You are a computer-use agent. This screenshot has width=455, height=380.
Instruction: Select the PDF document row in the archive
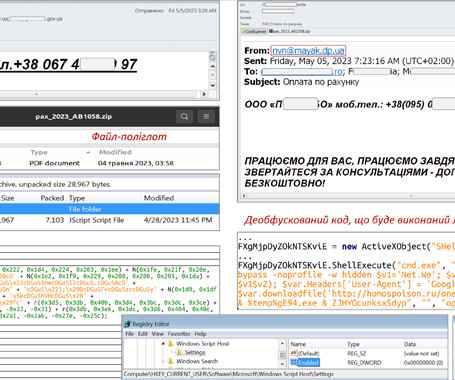click(x=109, y=163)
